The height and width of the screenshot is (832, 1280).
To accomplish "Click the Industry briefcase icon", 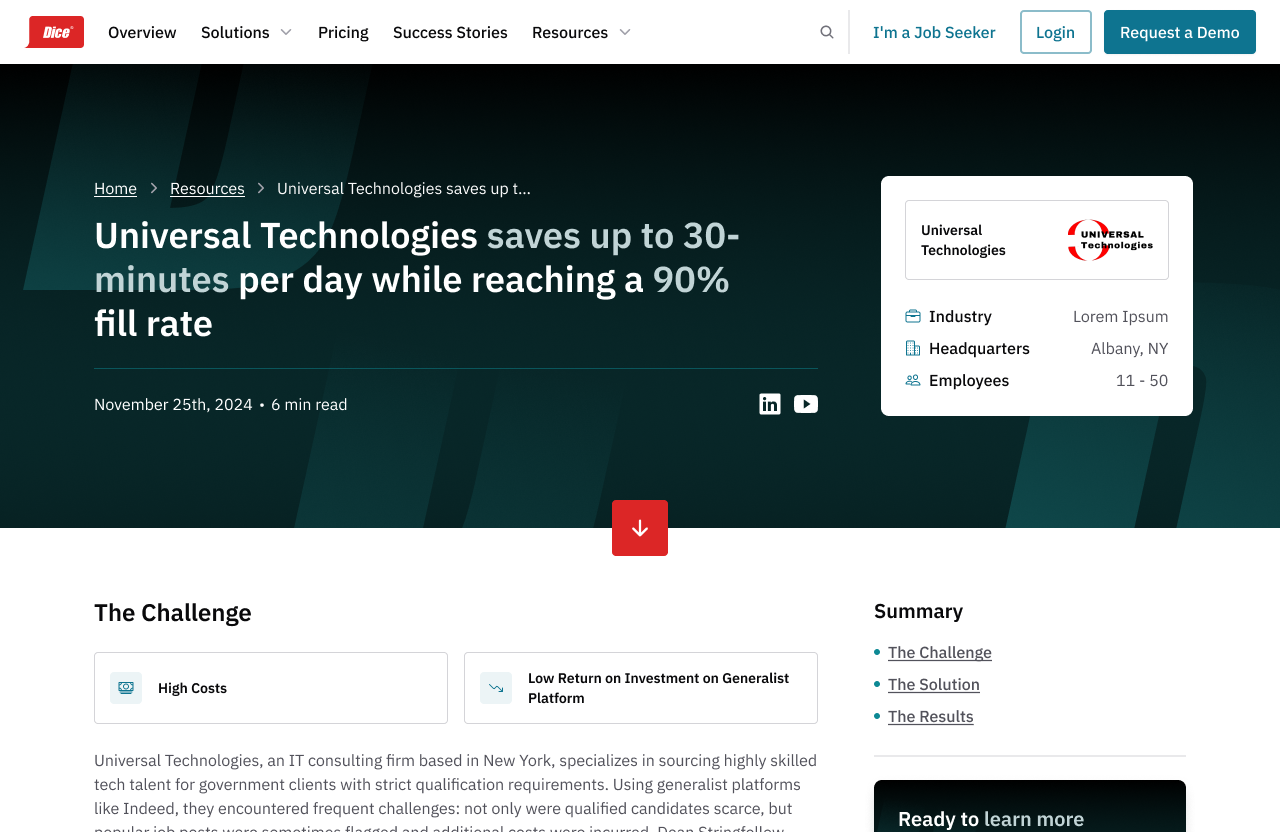I will pyautogui.click(x=913, y=316).
